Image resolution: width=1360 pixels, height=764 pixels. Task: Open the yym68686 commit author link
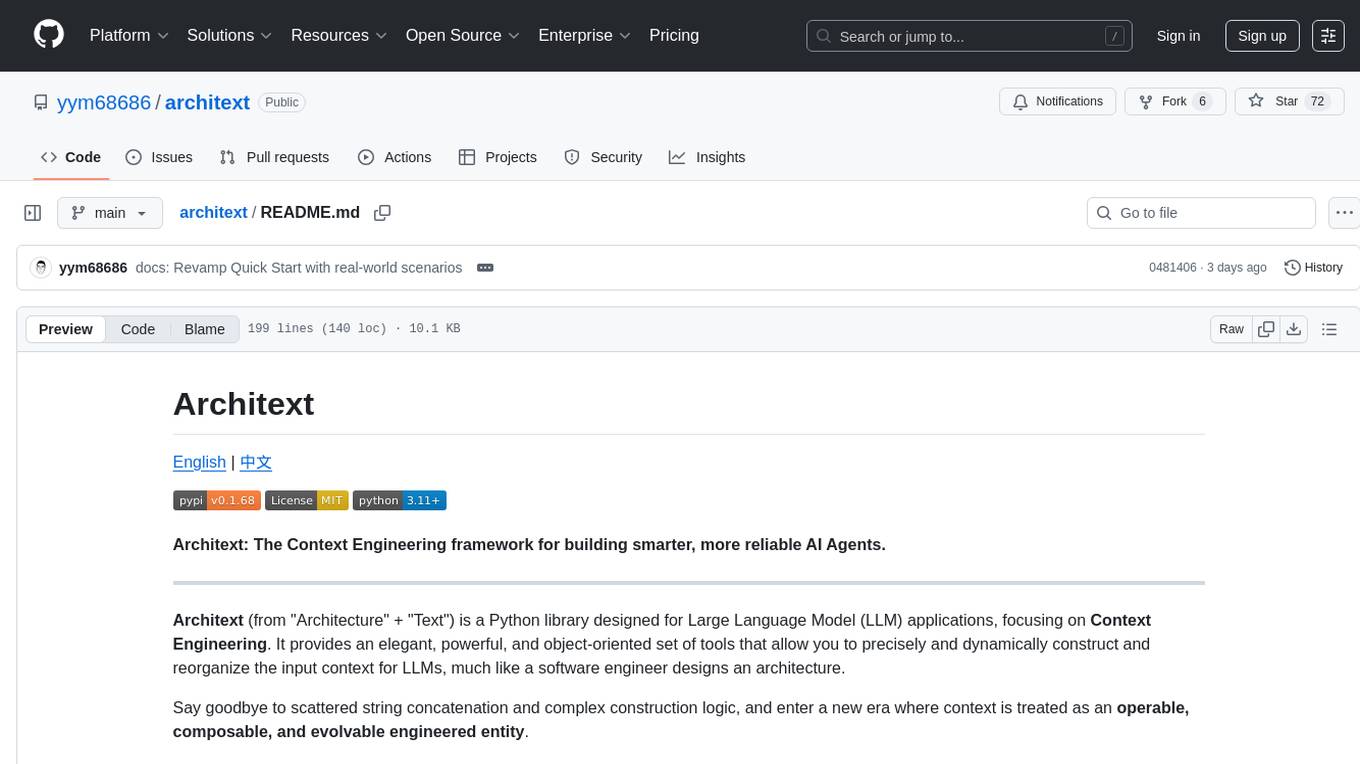point(93,267)
